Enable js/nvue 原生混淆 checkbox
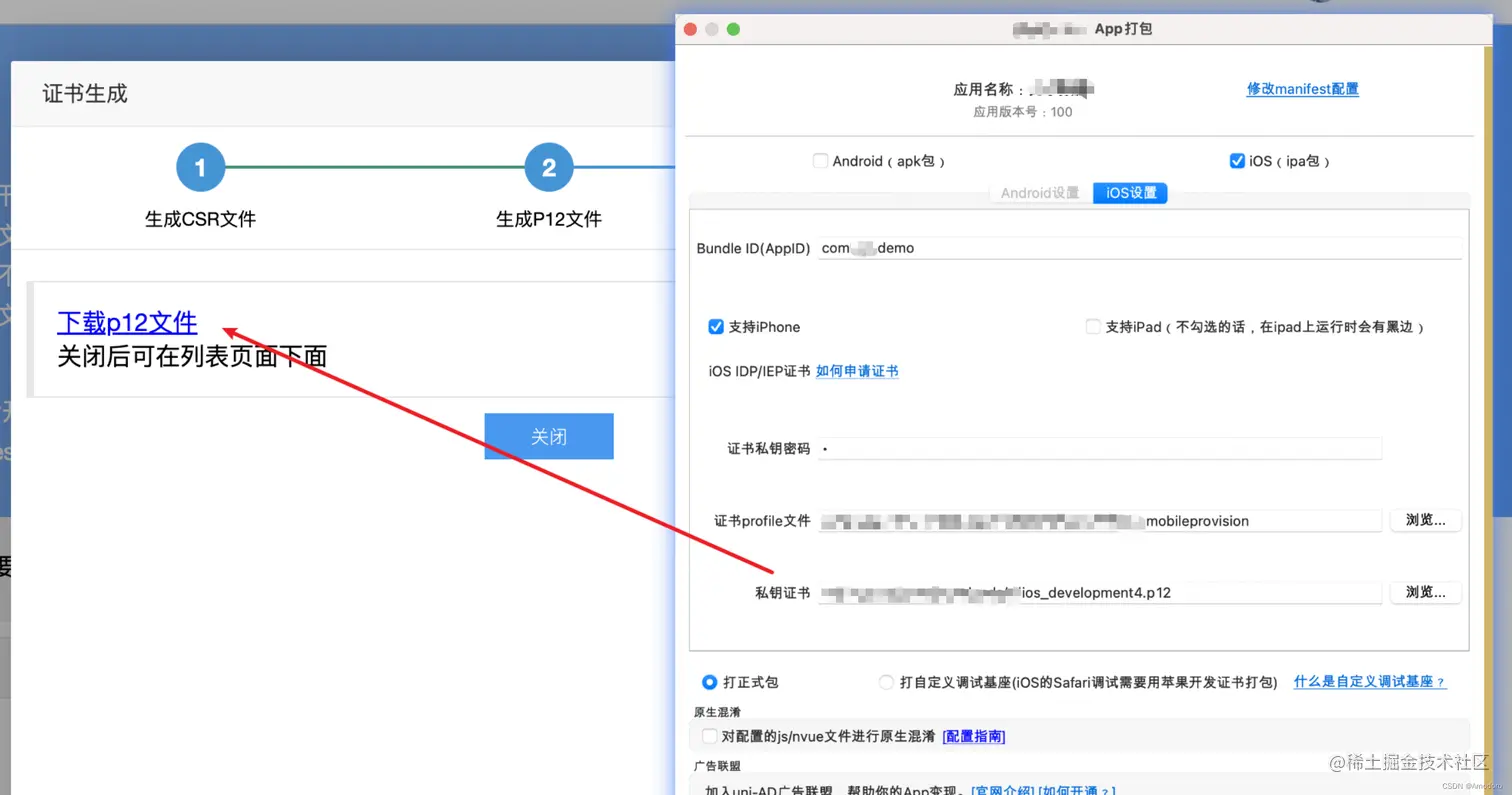This screenshot has width=1512, height=795. pos(709,736)
